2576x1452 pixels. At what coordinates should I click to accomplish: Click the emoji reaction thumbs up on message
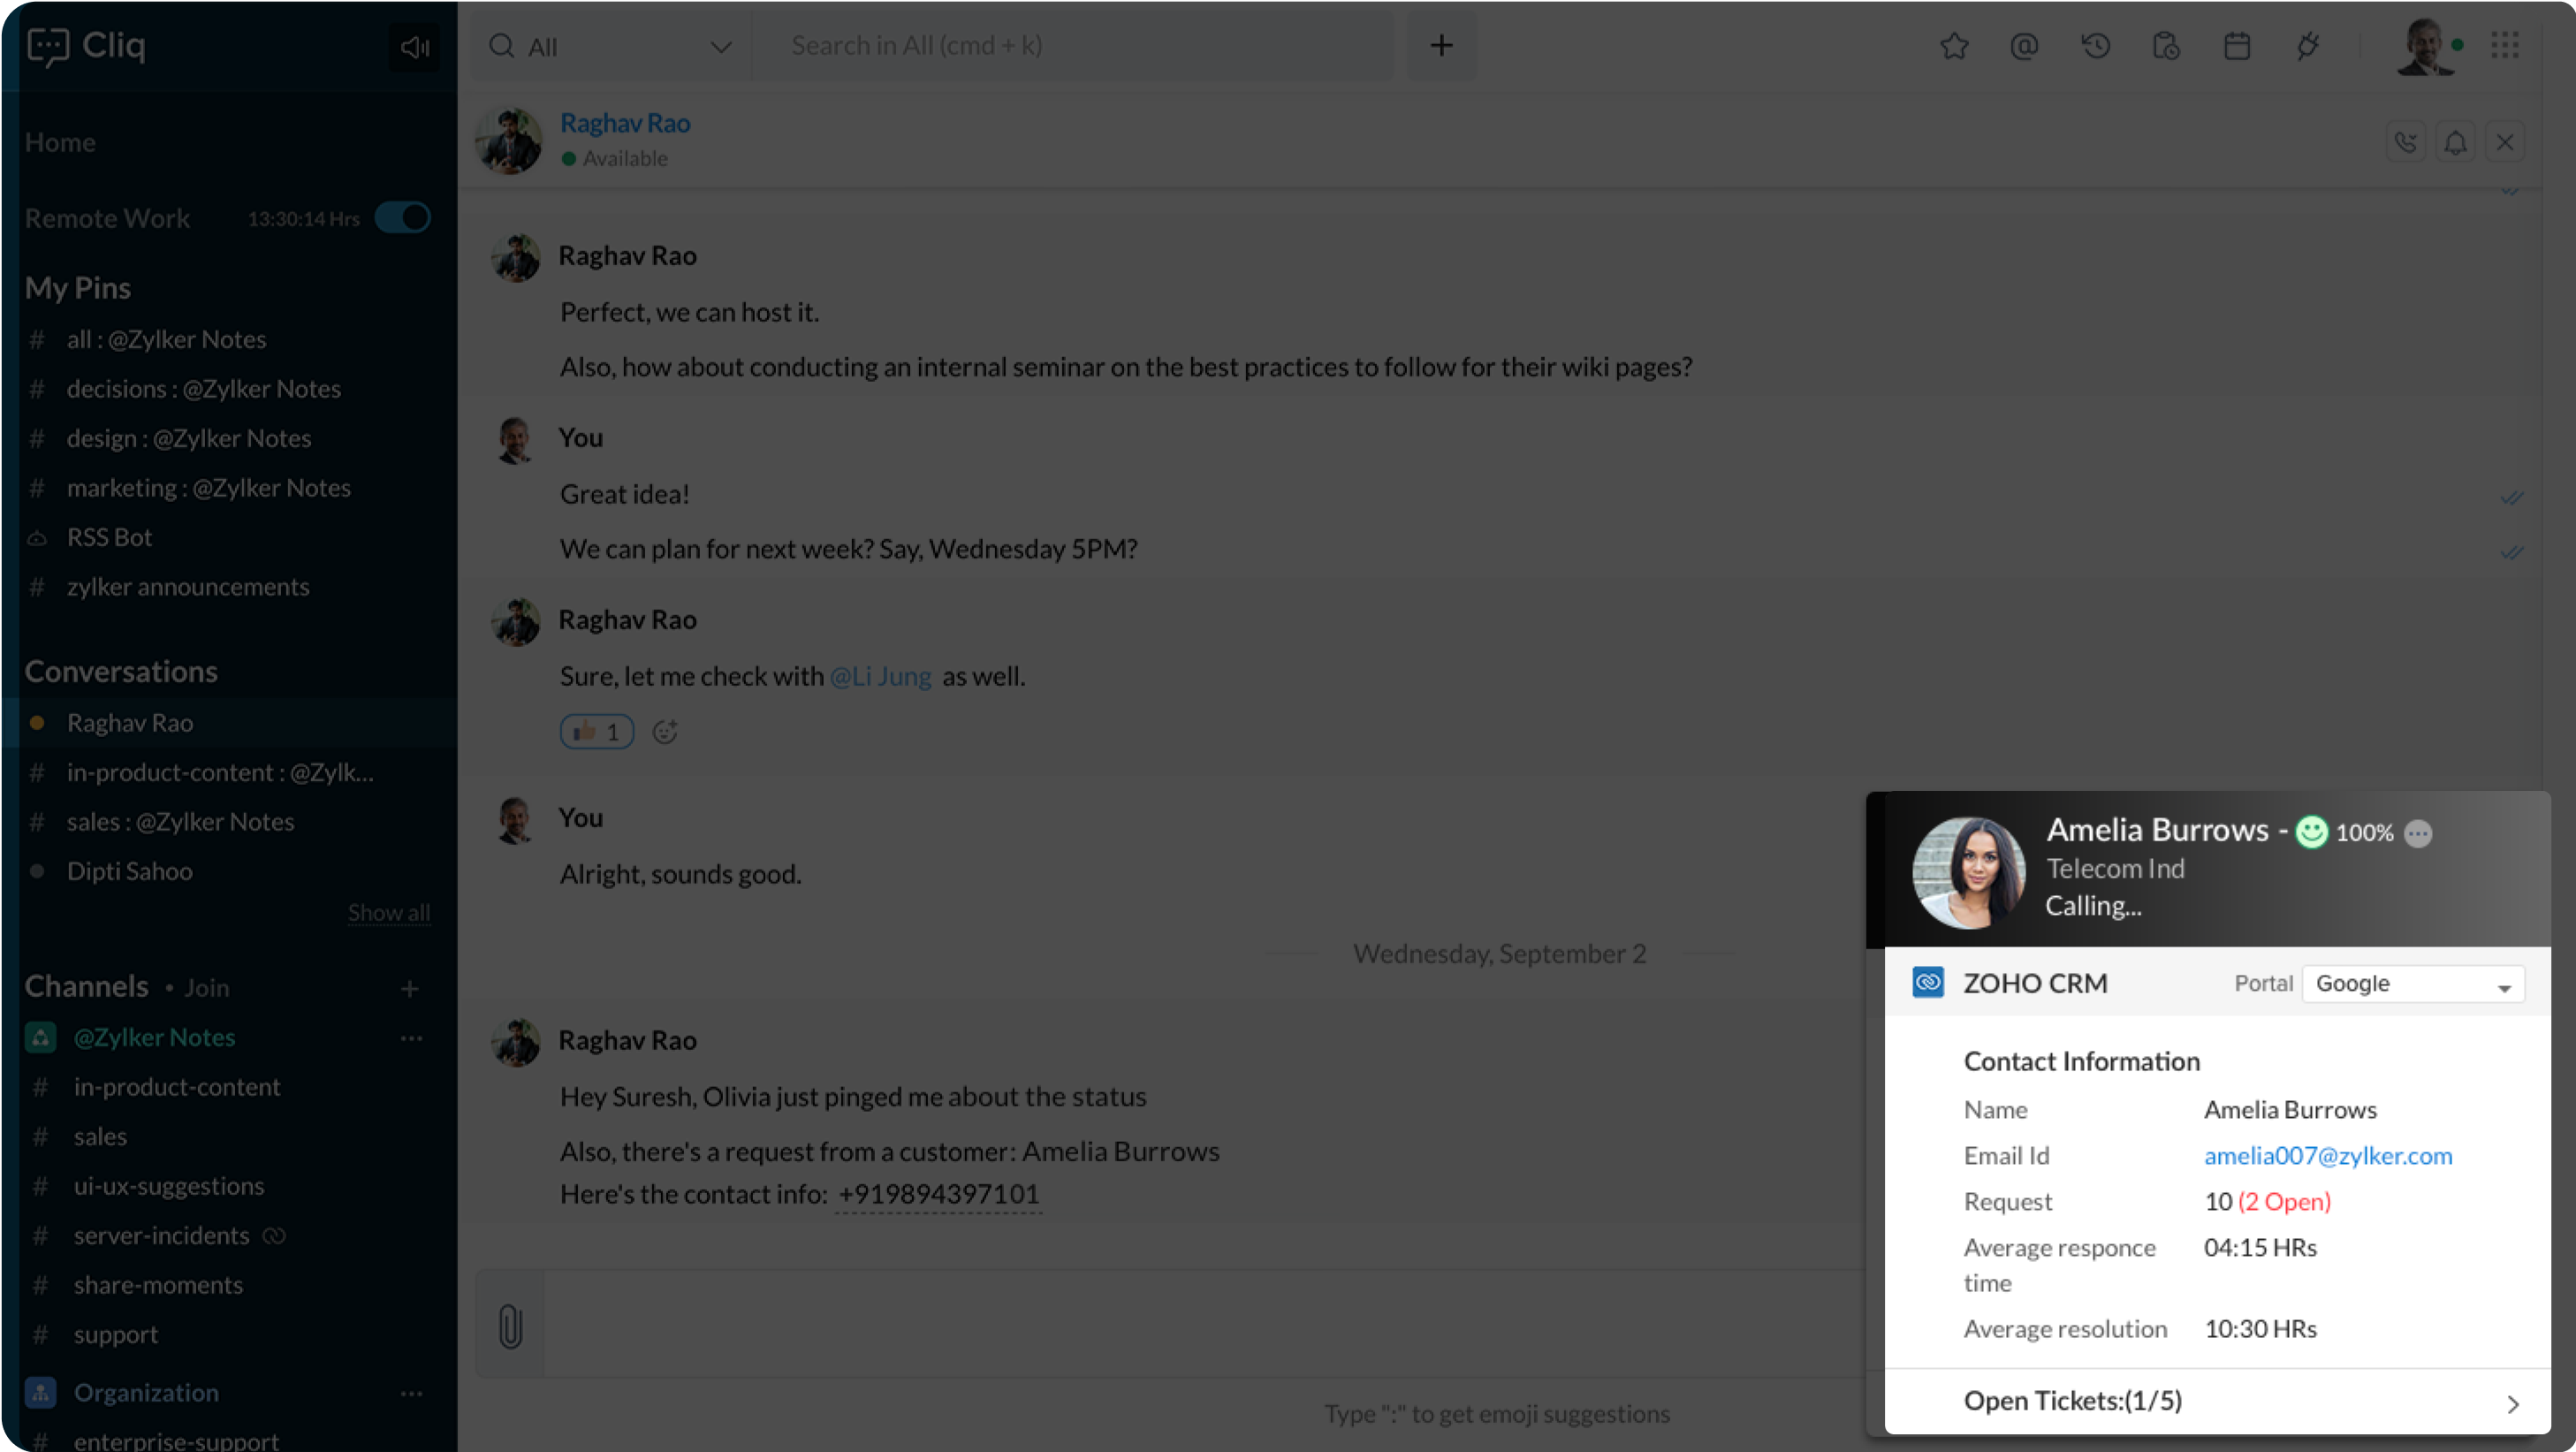(595, 731)
